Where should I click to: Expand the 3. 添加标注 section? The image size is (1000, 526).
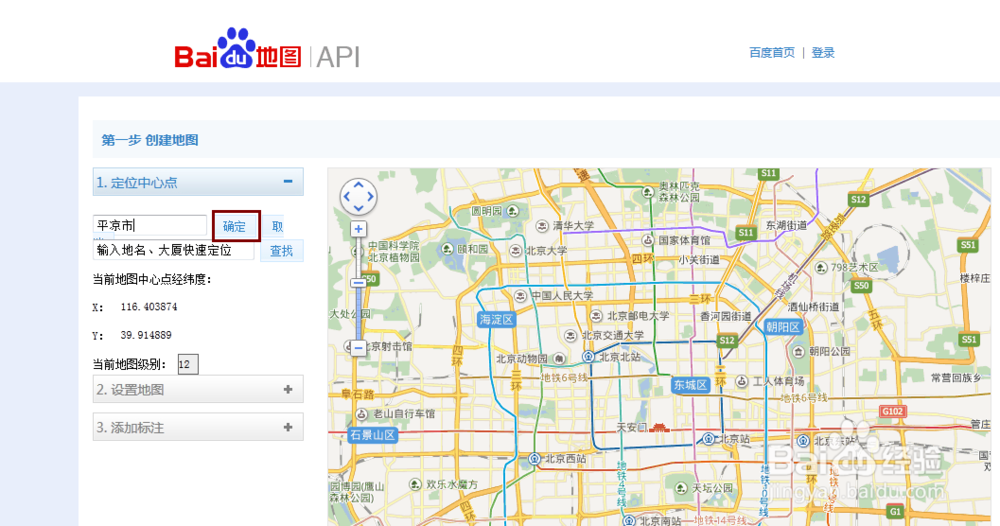(198, 427)
